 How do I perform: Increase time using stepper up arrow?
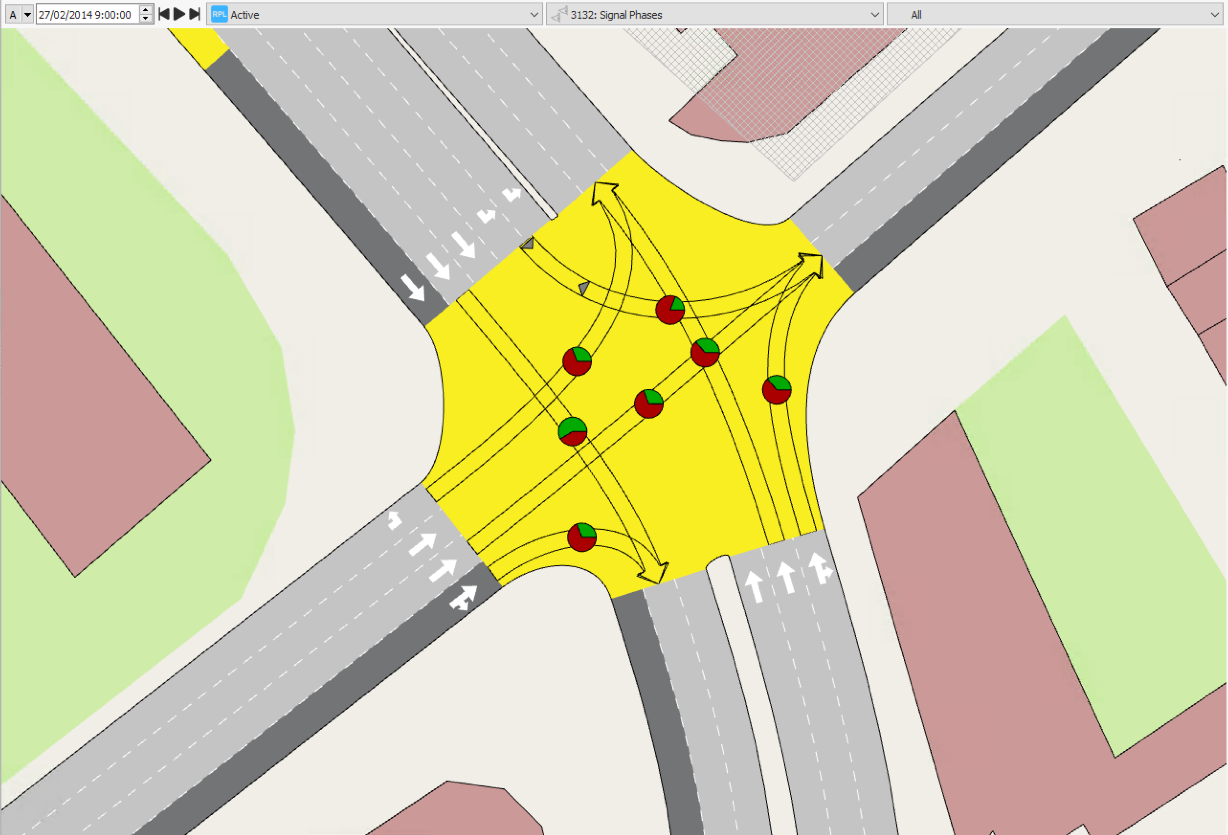click(x=146, y=10)
